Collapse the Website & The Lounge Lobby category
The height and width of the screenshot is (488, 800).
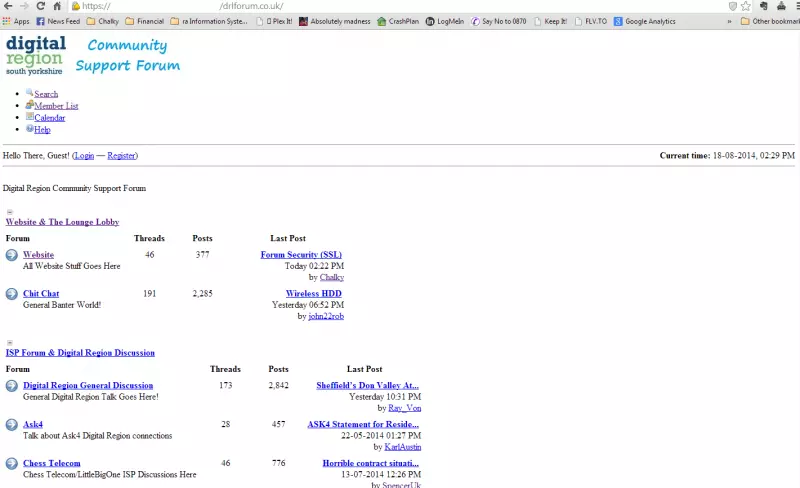pos(10,212)
